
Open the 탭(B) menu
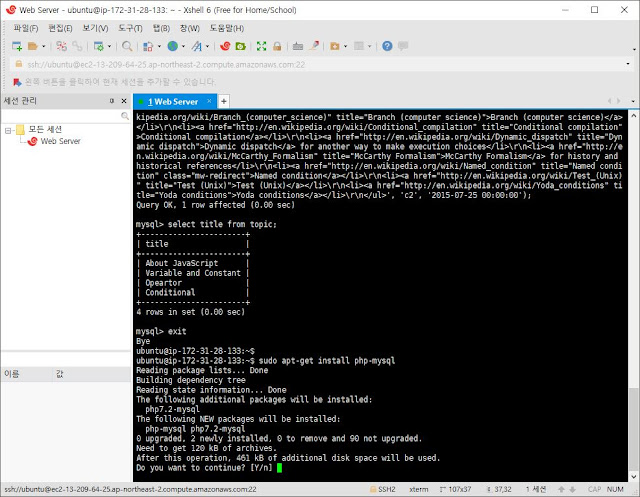click(x=161, y=28)
